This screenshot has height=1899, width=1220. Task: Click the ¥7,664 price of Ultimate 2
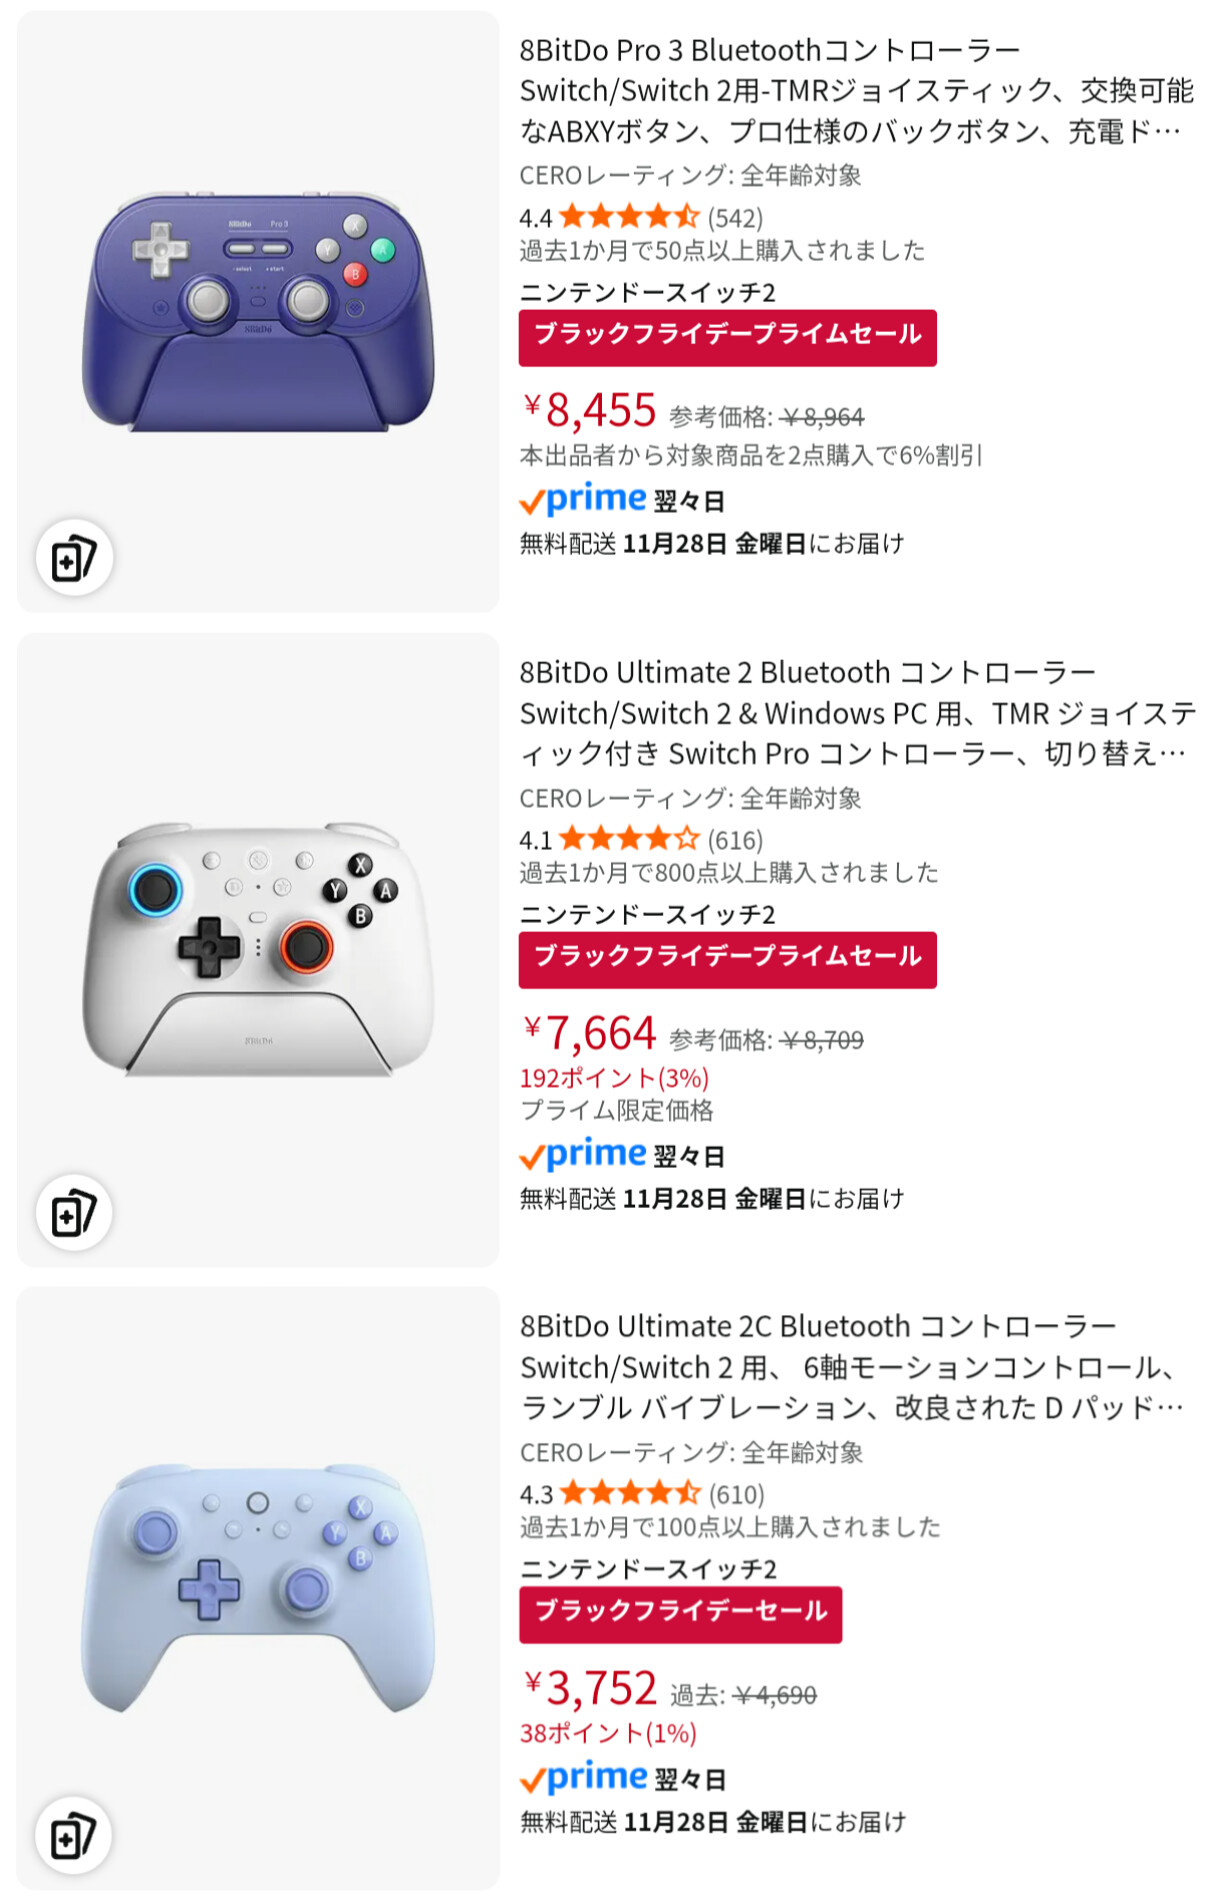tap(590, 1033)
